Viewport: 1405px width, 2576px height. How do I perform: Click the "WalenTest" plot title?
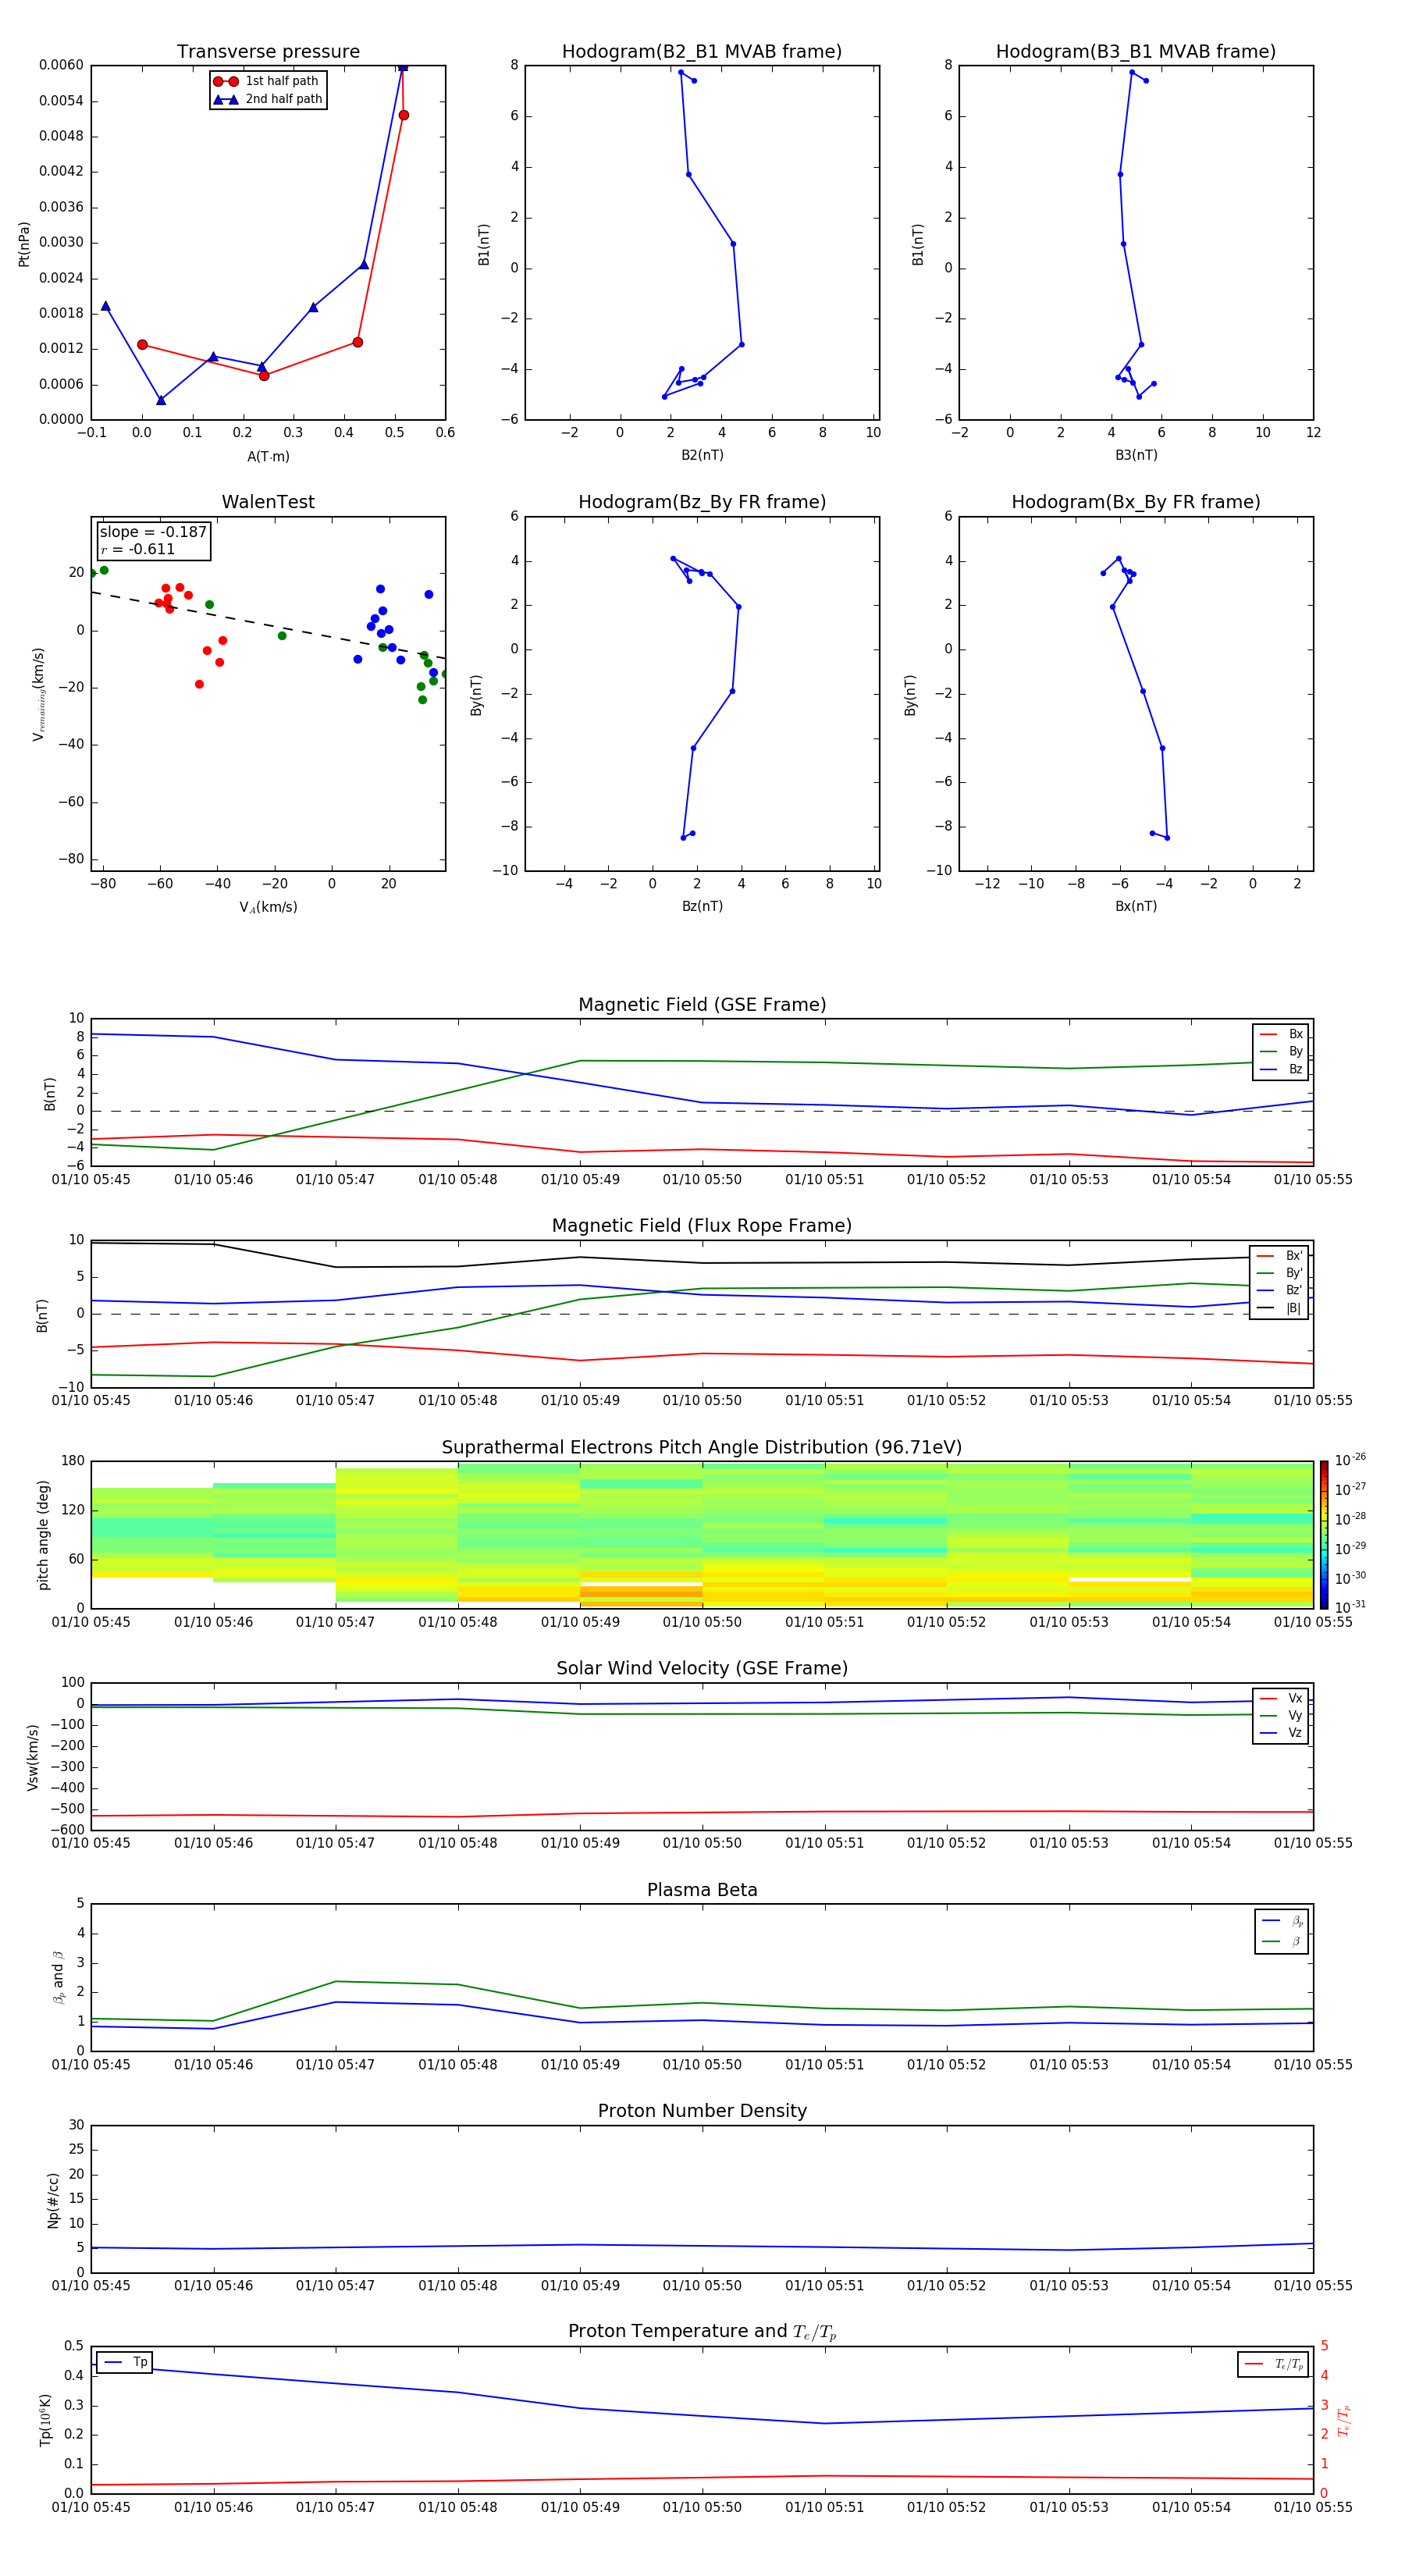pyautogui.click(x=268, y=502)
